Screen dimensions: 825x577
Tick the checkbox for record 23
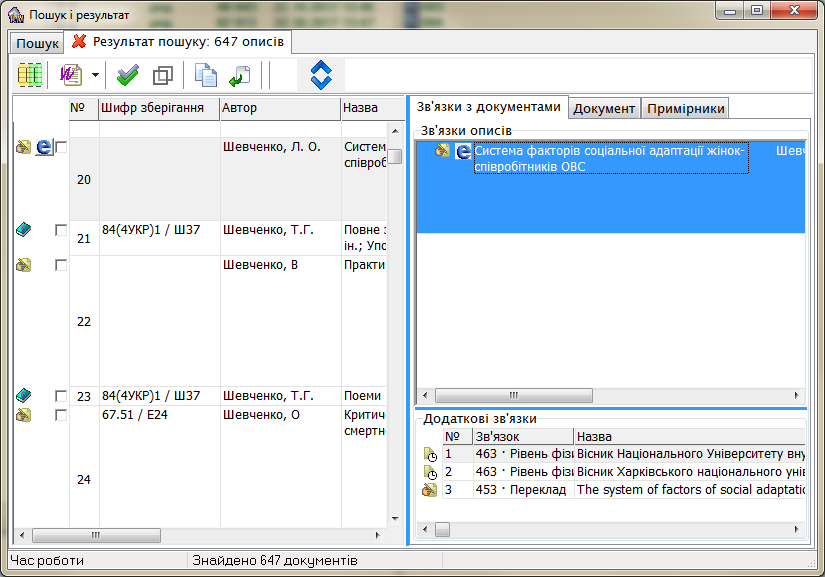click(61, 396)
